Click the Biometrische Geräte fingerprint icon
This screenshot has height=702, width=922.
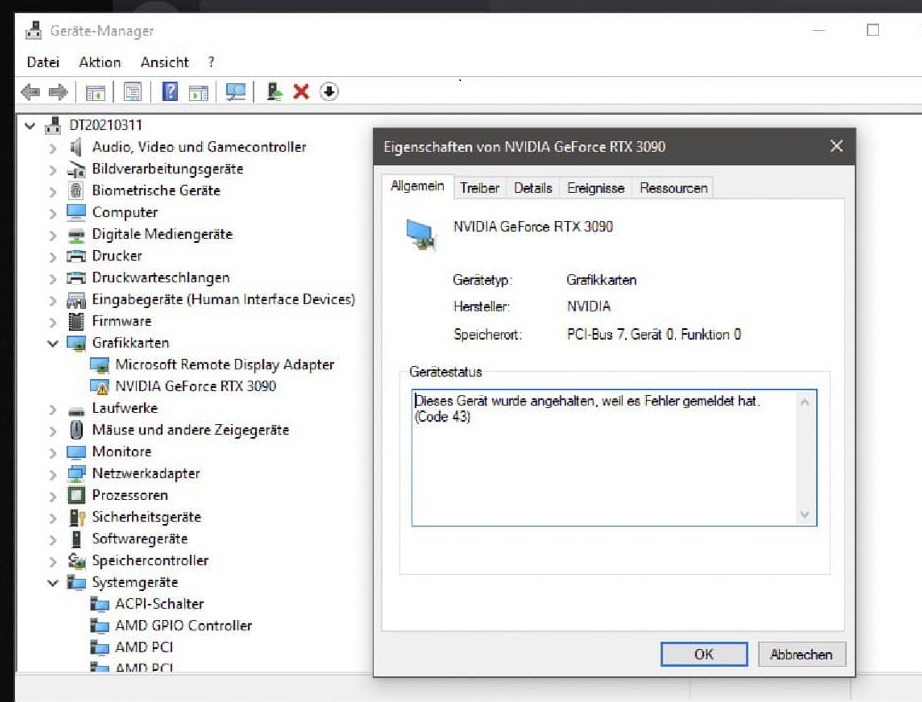pyautogui.click(x=76, y=190)
